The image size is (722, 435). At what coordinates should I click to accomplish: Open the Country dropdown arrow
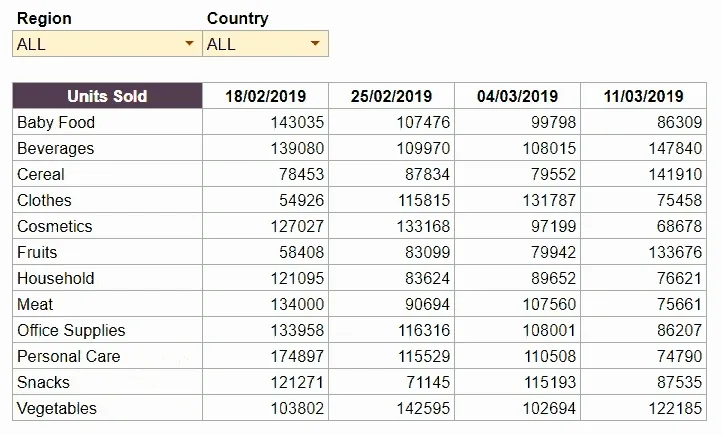click(316, 44)
